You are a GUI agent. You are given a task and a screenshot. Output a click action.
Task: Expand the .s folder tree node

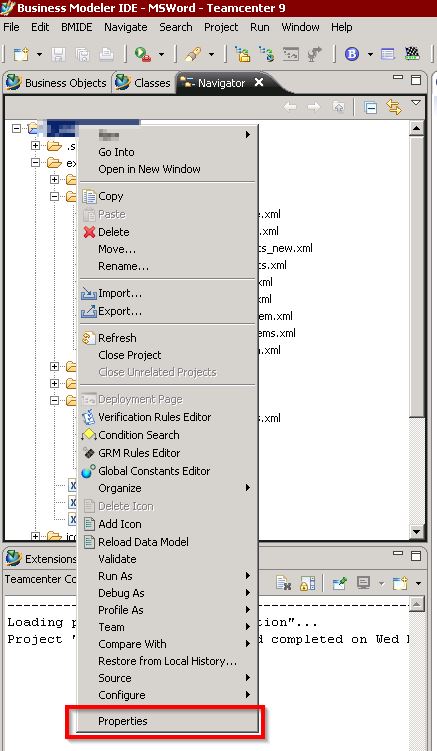(35, 145)
